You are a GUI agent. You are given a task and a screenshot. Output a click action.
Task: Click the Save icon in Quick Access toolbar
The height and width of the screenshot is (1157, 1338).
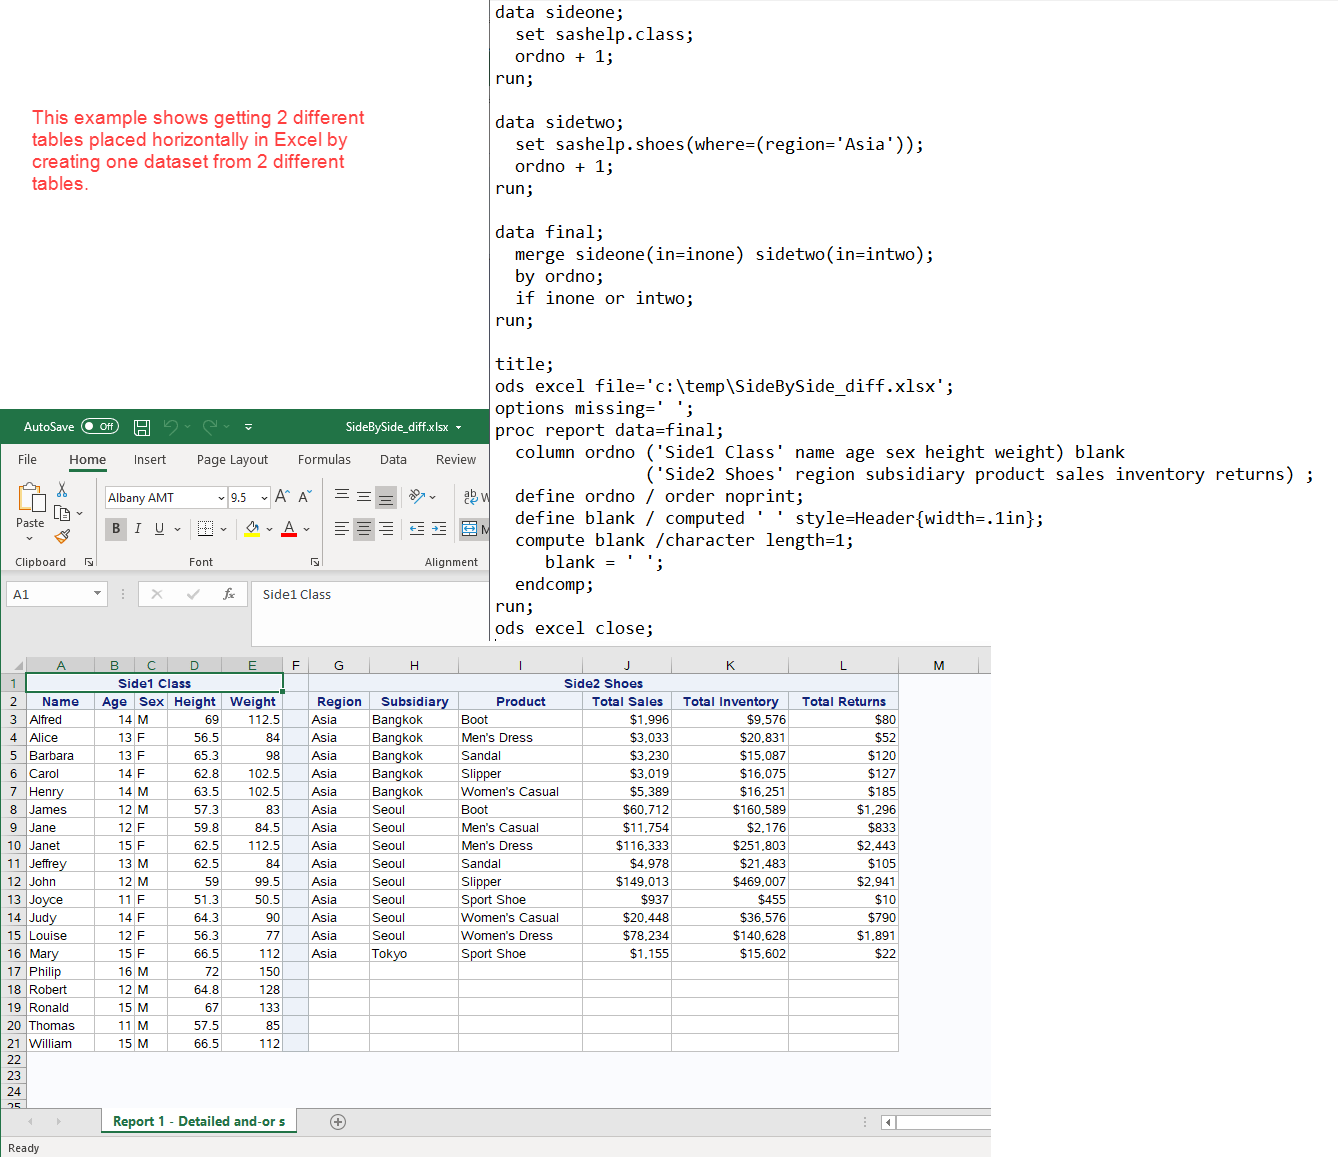click(142, 427)
